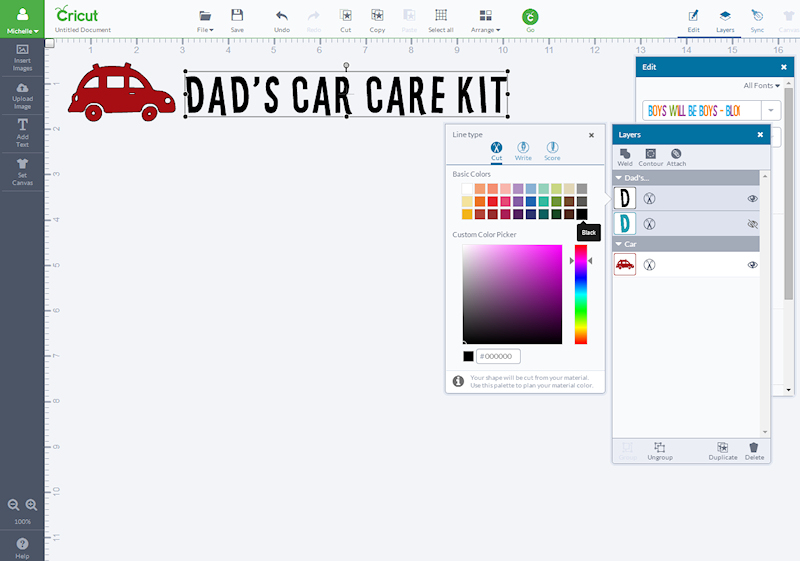Click the Untitled Document title
The height and width of the screenshot is (561, 800).
pos(83,30)
